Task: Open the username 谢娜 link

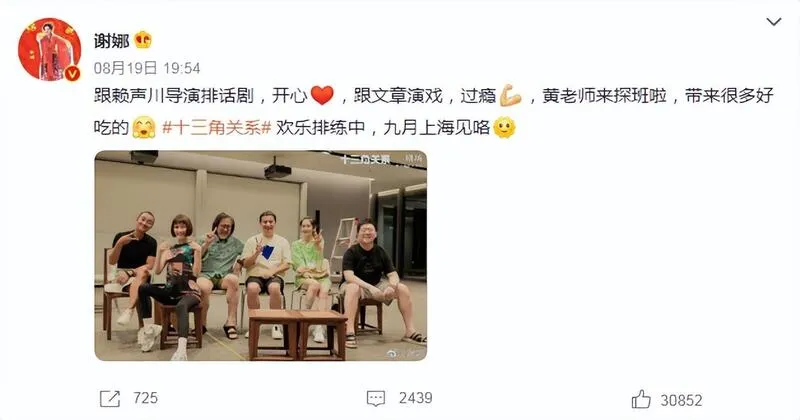Action: pos(111,40)
